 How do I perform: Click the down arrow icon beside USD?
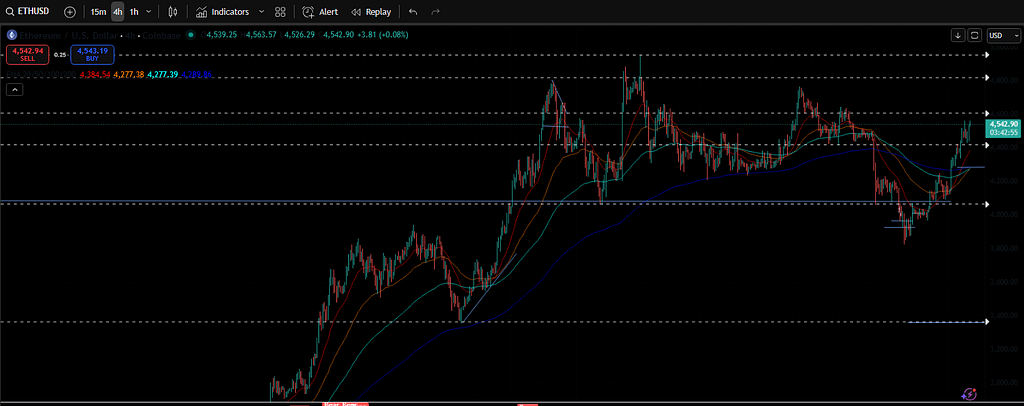959,35
